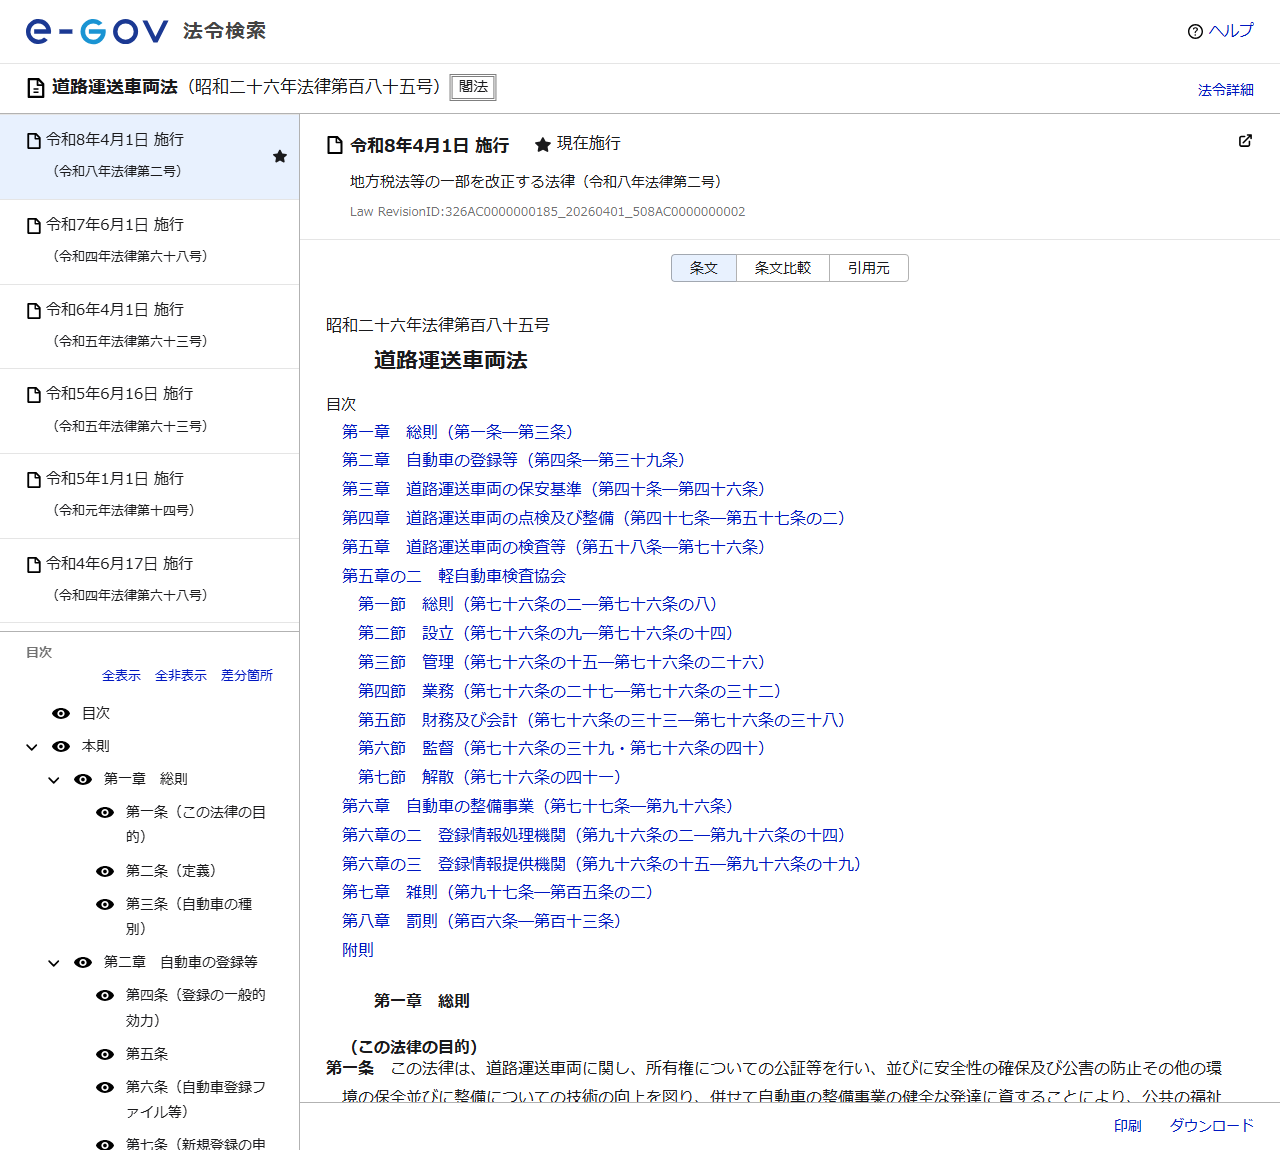Viewport: 1280px width, 1150px height.
Task: Click document icon for 令和7年6月1日 施行
Action: pyautogui.click(x=34, y=226)
